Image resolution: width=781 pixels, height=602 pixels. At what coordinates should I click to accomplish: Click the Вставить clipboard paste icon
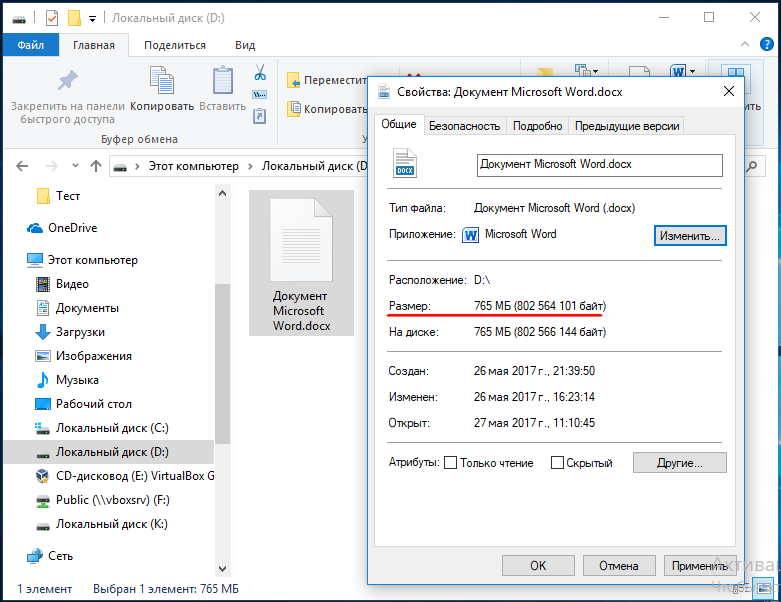[x=223, y=80]
